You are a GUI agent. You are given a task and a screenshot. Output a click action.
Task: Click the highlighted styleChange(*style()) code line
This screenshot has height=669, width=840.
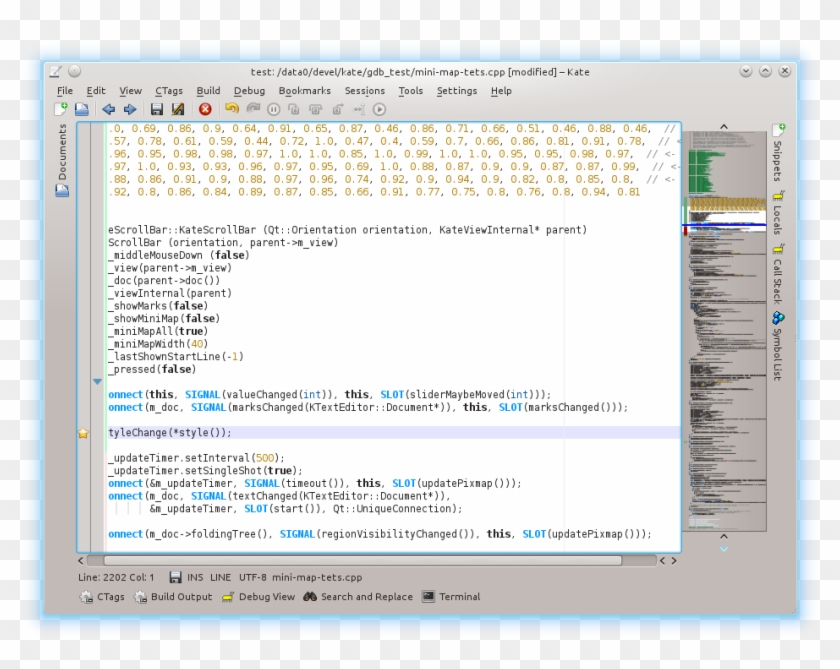(x=394, y=433)
